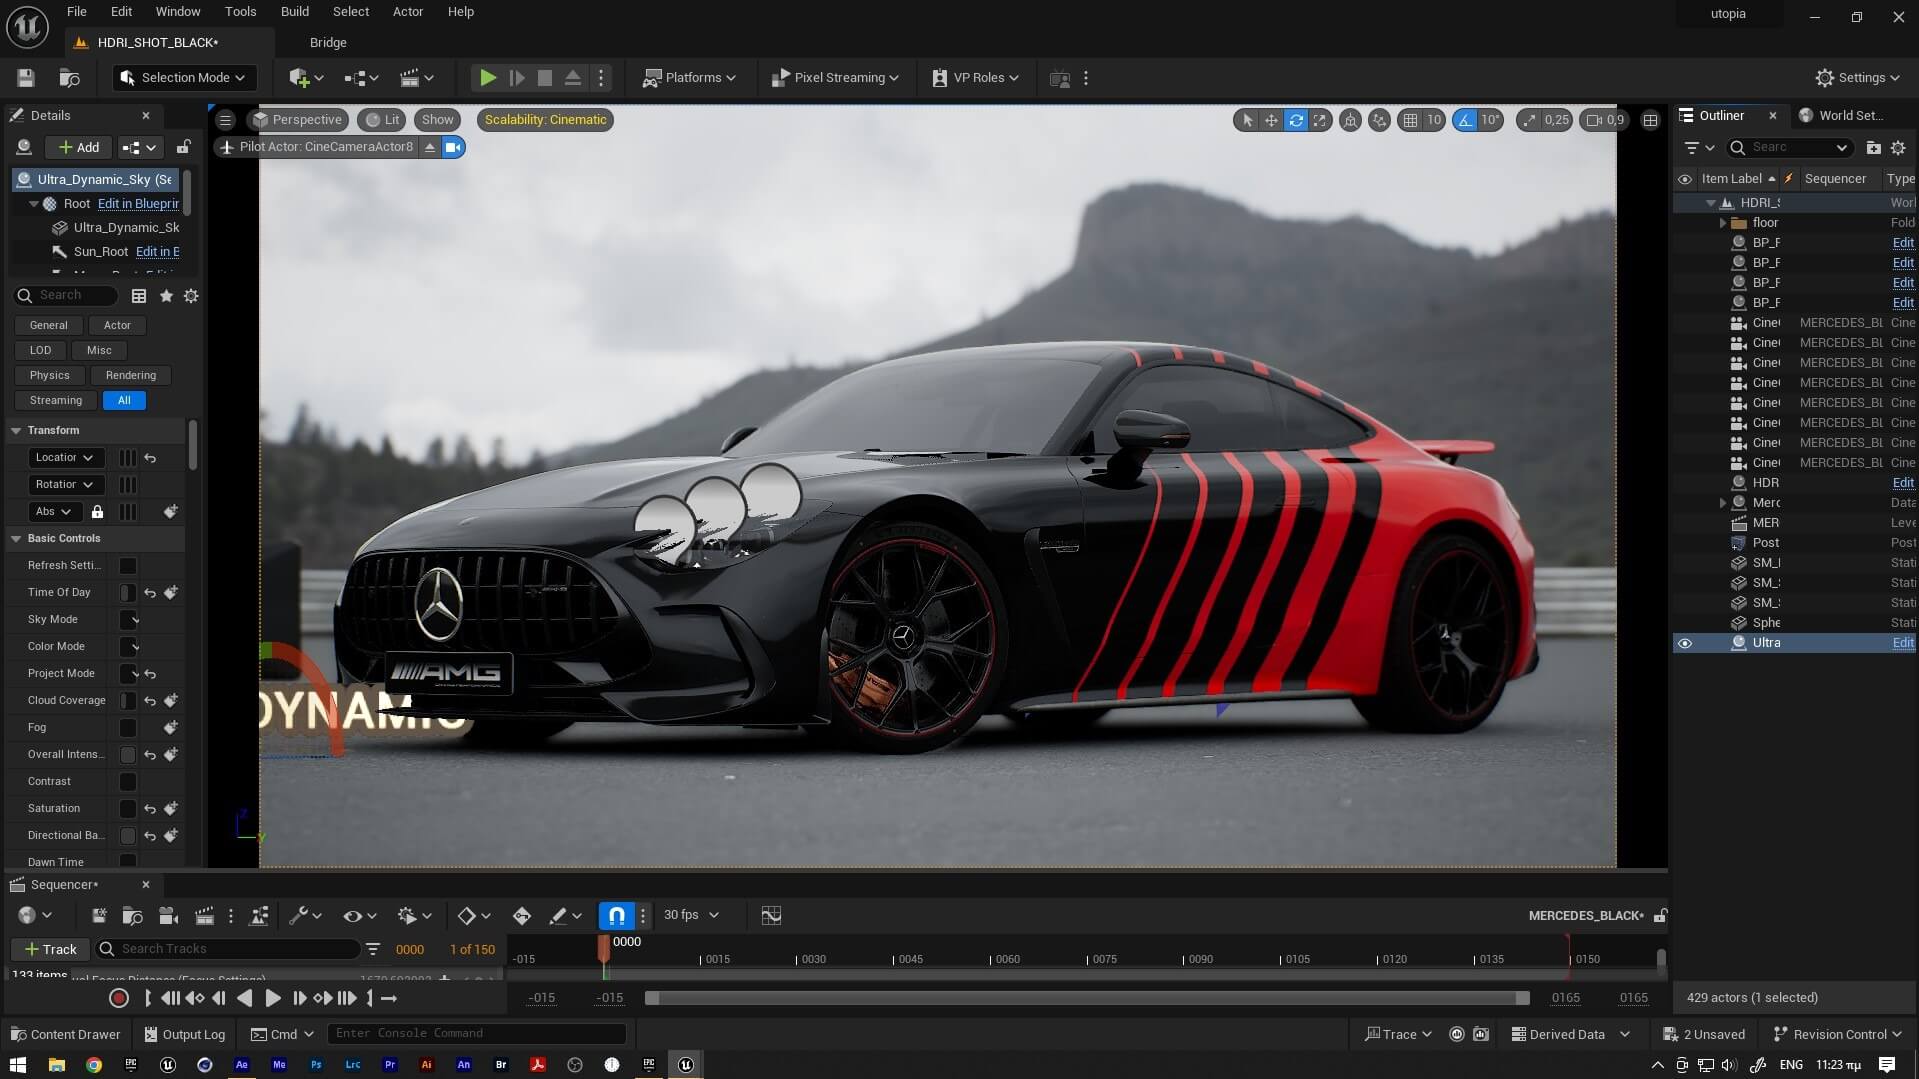Click Edit in Blueprint next to Root
The width and height of the screenshot is (1919, 1079).
click(138, 203)
